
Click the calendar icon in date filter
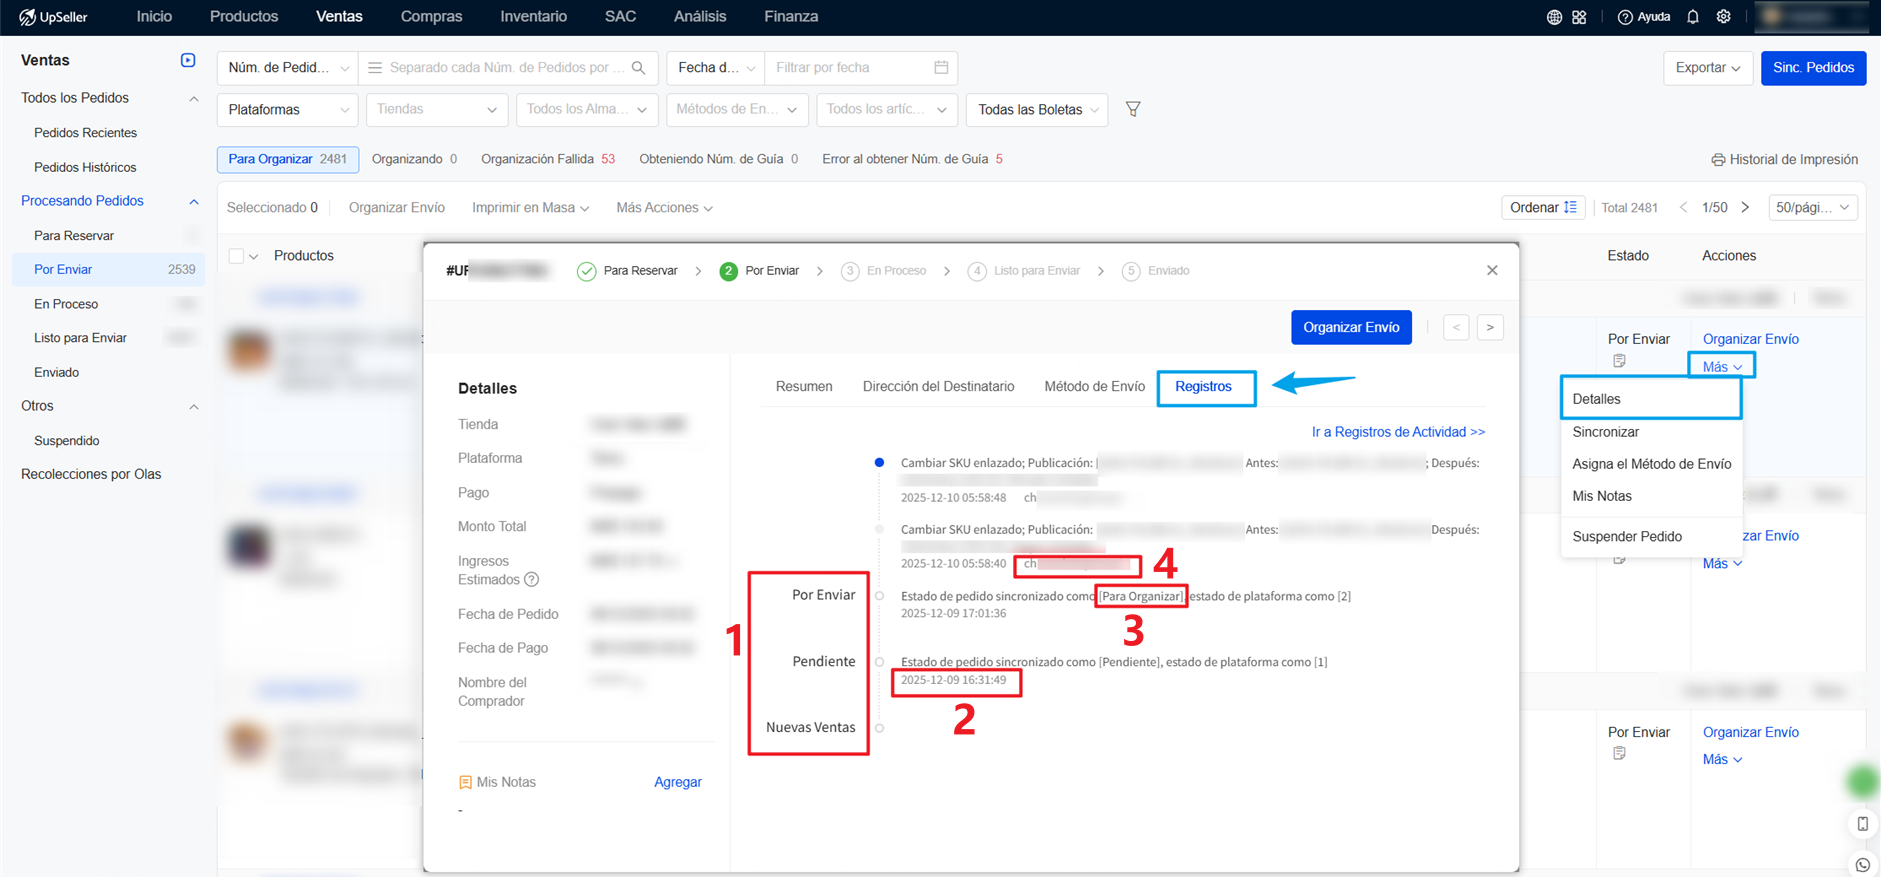point(941,67)
